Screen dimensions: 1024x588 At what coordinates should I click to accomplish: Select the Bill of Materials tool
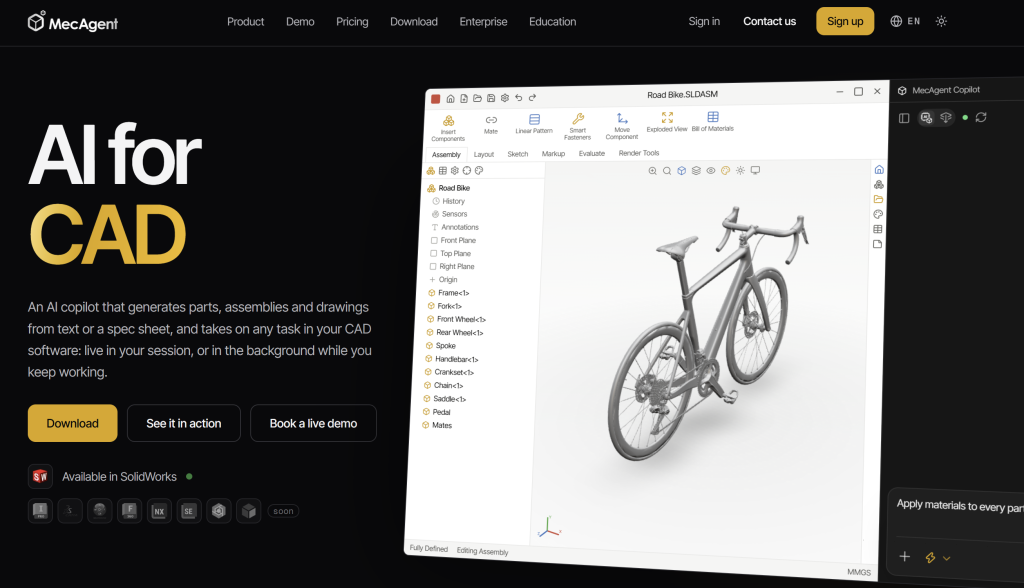pyautogui.click(x=712, y=121)
